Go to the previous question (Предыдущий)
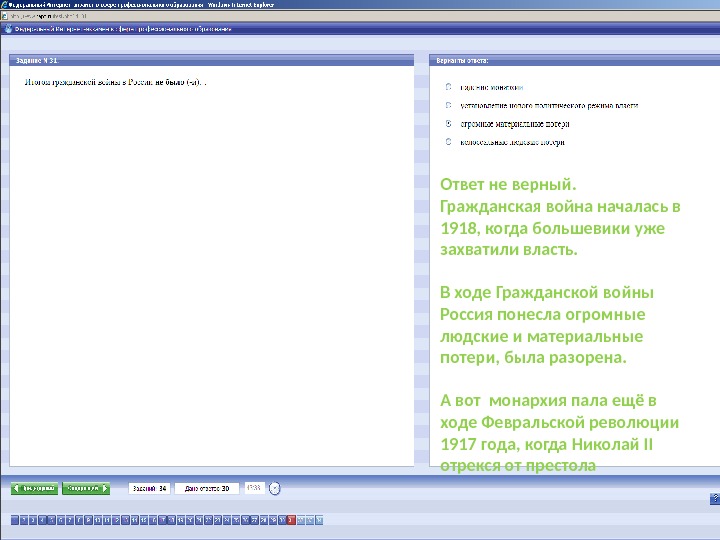Screen dimensions: 720x540 [x=34, y=488]
